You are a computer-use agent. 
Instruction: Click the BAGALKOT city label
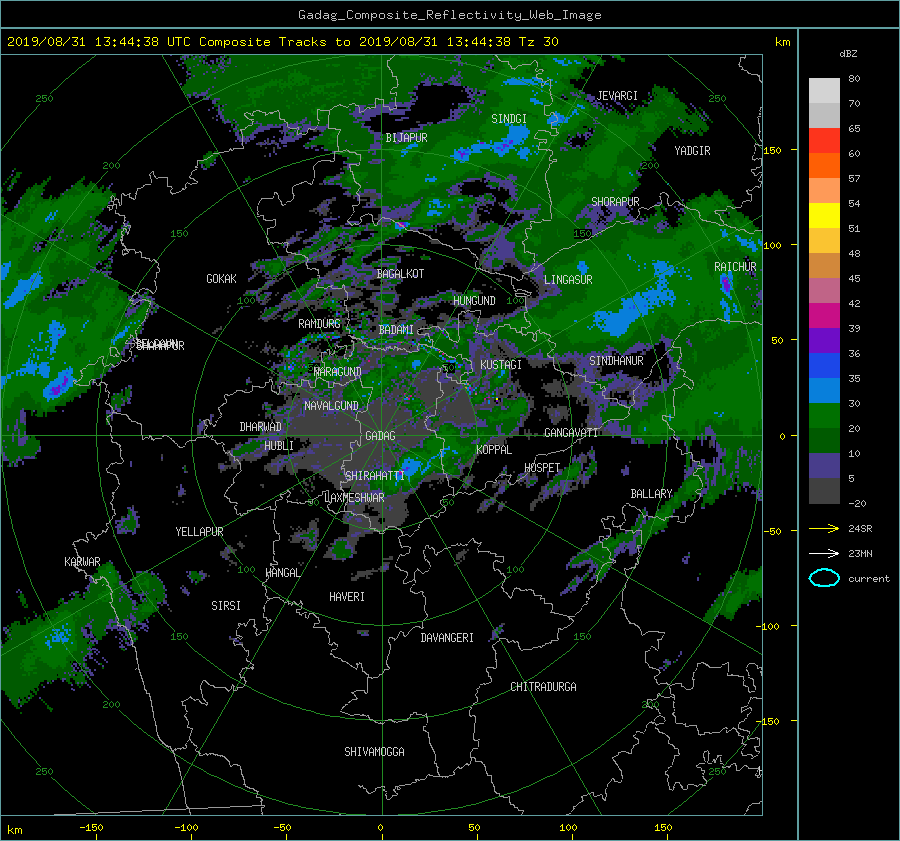point(400,274)
